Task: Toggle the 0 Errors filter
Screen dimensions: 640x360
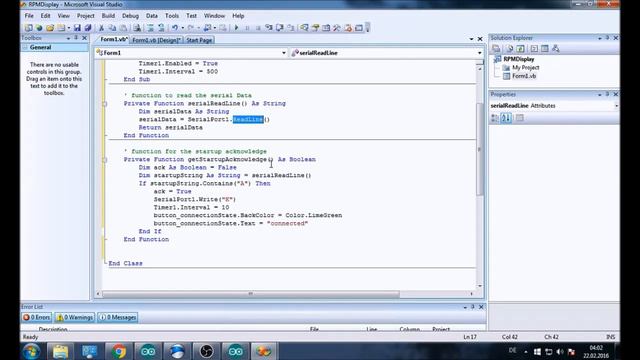Action: (x=36, y=317)
